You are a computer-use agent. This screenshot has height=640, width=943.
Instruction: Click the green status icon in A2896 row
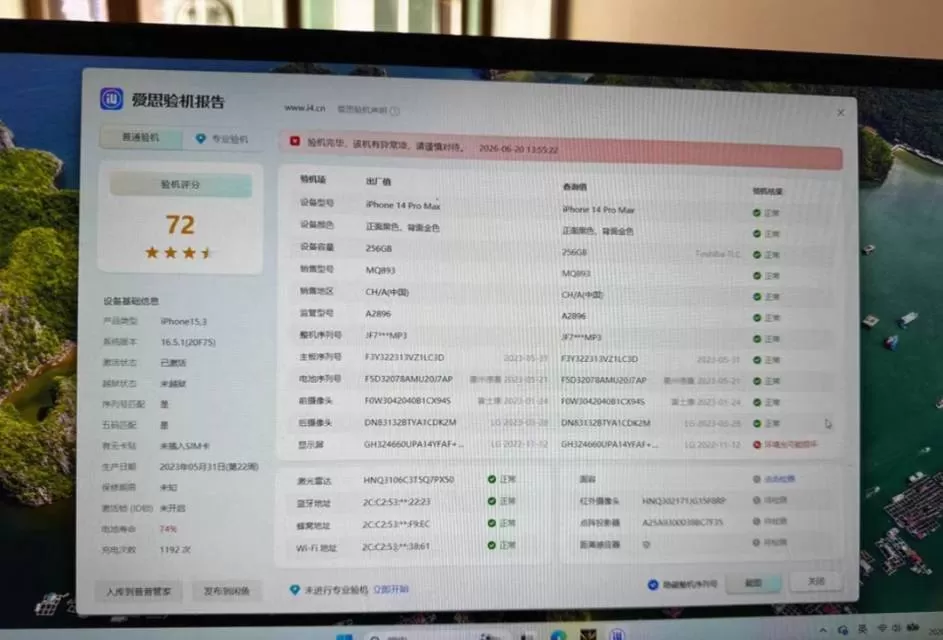tap(757, 318)
